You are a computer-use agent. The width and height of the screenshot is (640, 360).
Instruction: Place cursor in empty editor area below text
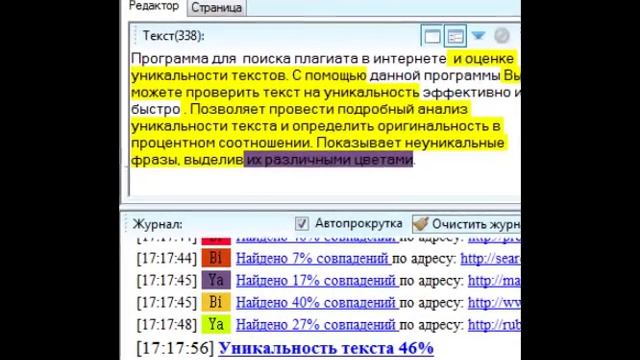click(324, 183)
